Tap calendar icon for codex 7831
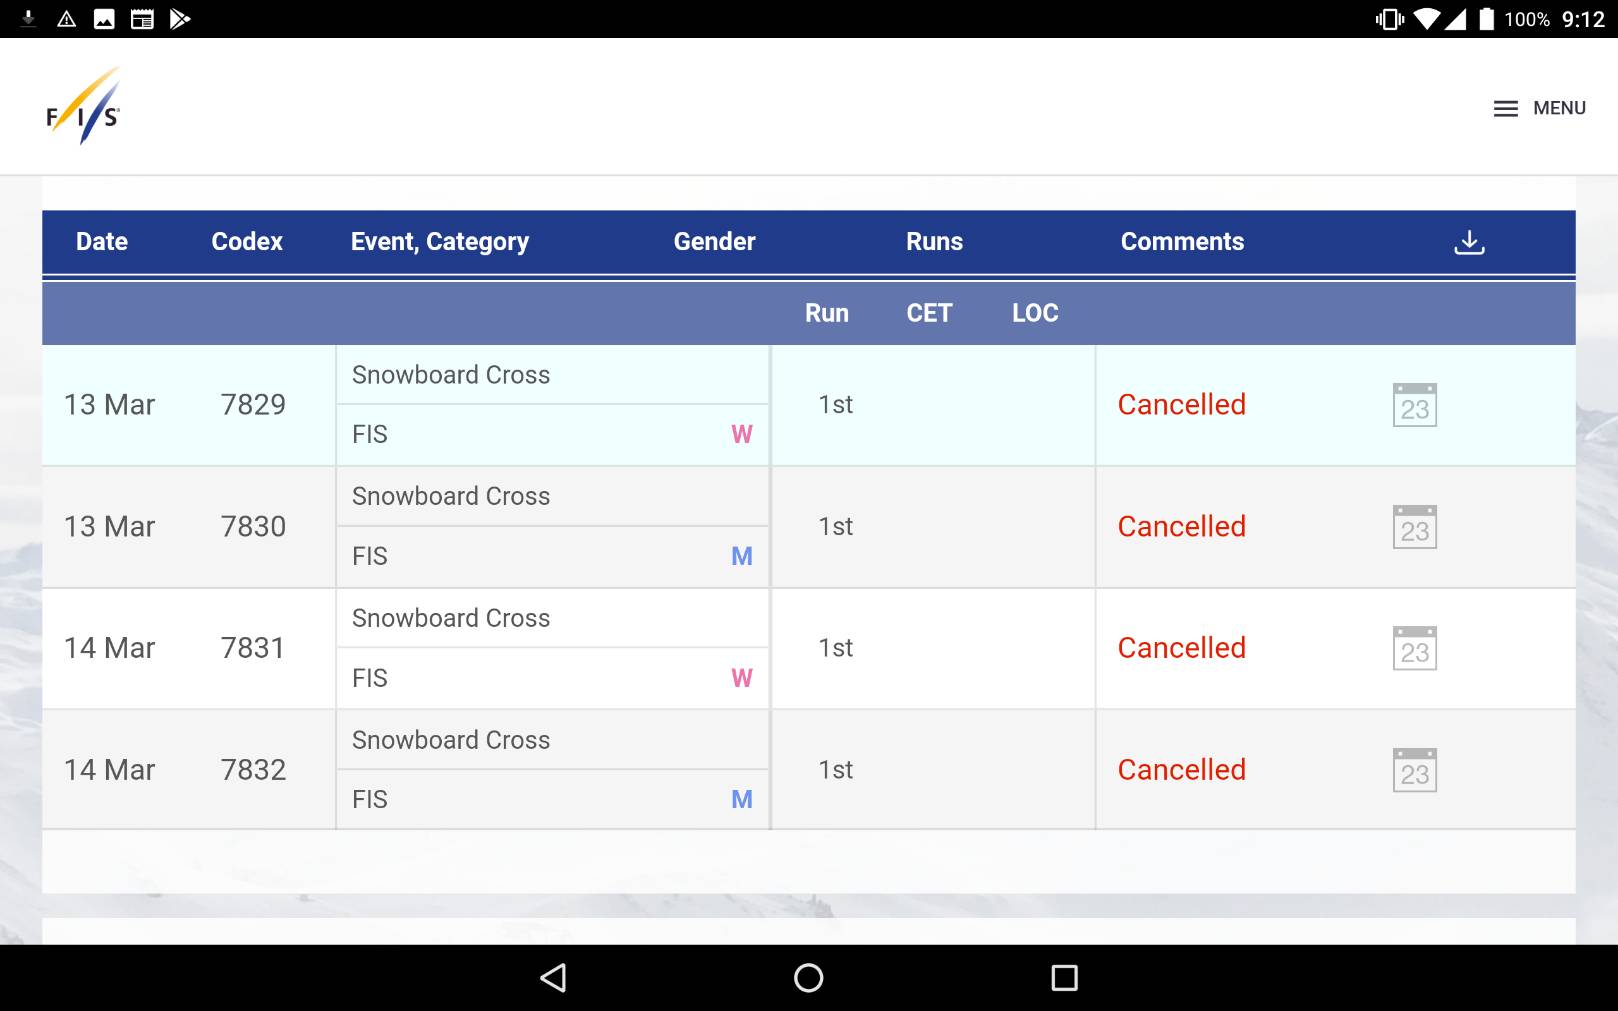Viewport: 1618px width, 1011px height. [x=1414, y=649]
